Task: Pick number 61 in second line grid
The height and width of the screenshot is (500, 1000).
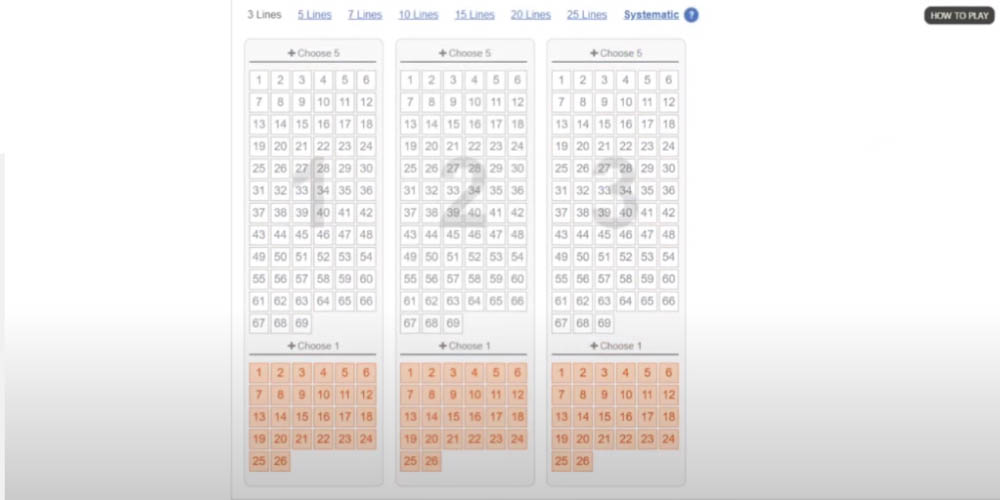Action: (410, 301)
